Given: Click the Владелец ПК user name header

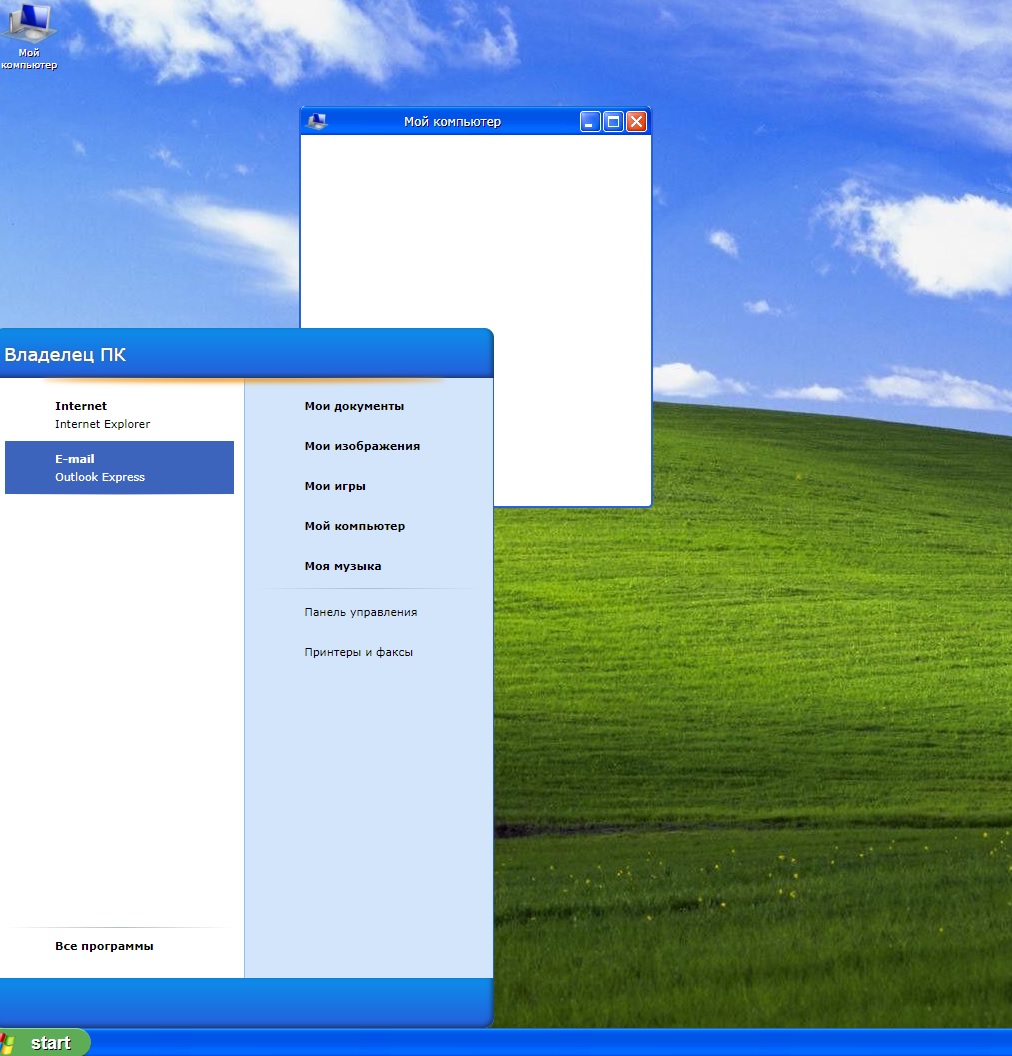Looking at the screenshot, I should 65,355.
